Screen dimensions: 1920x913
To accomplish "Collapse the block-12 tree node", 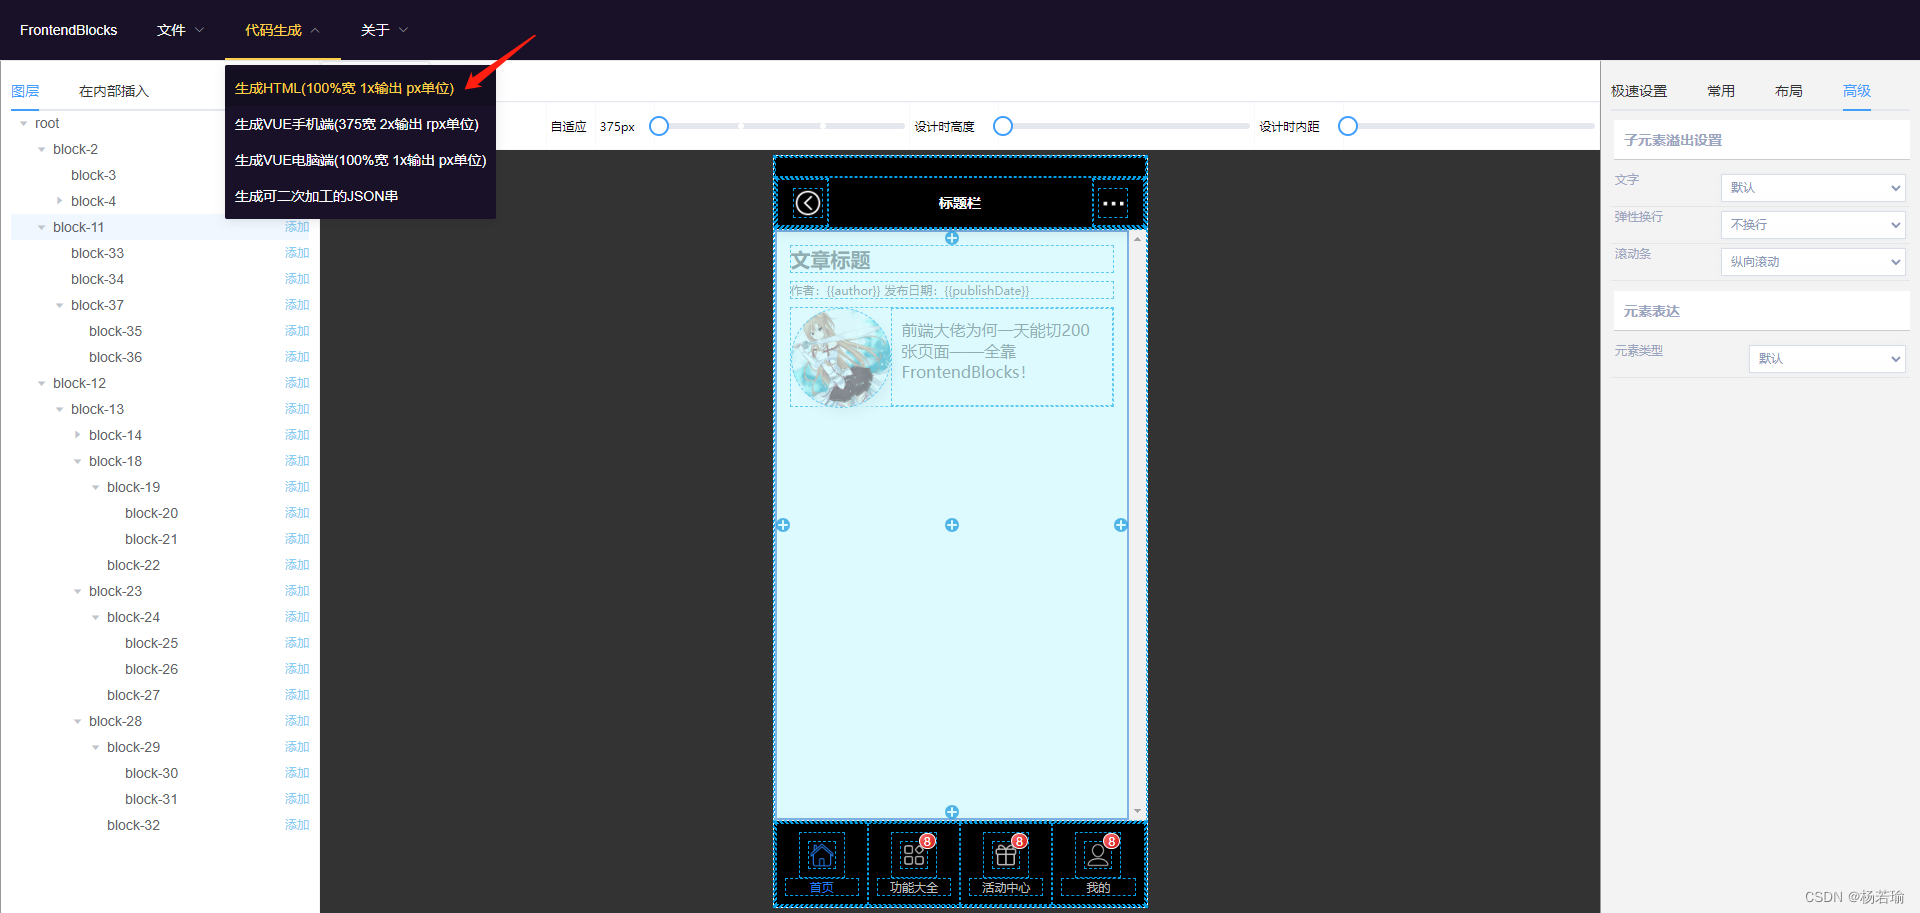I will pyautogui.click(x=42, y=383).
